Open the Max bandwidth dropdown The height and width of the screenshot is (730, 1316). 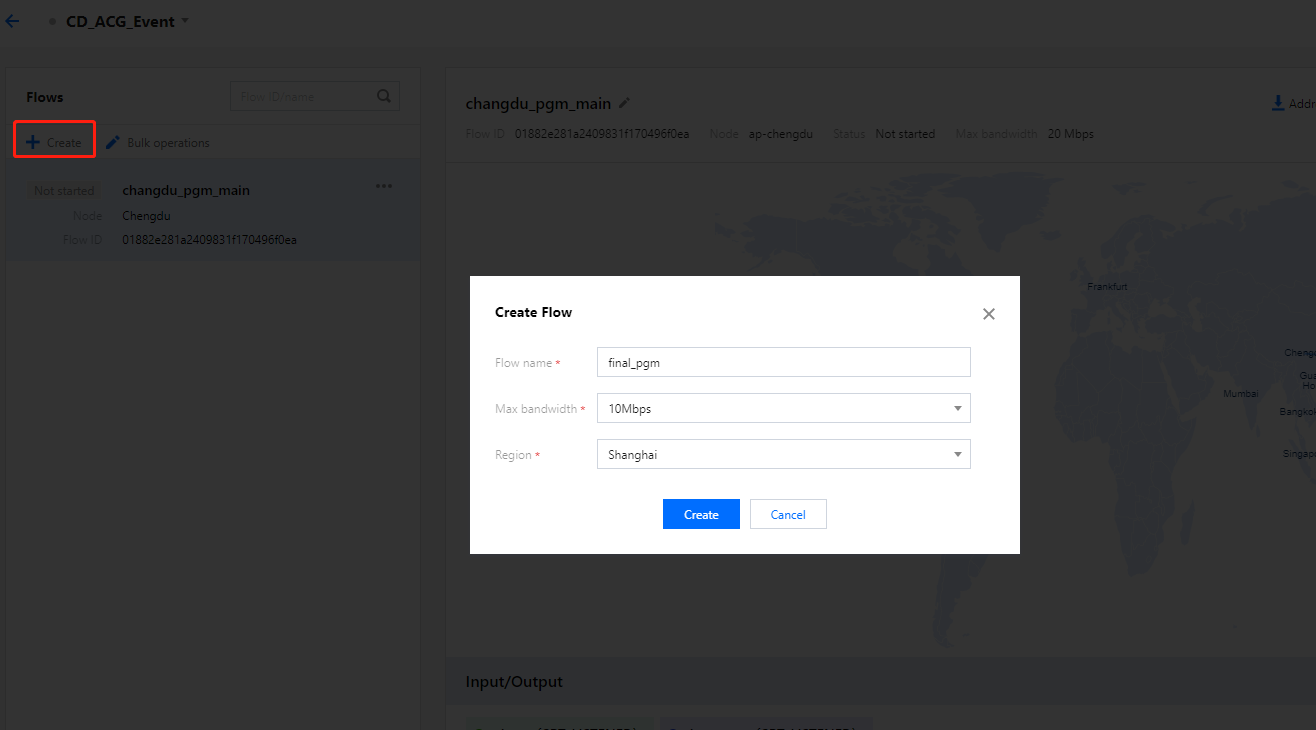(x=783, y=408)
